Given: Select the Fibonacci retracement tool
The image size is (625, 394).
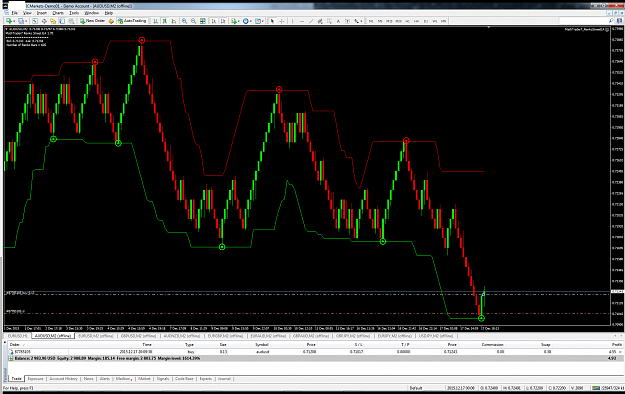Looking at the screenshot, I should pyautogui.click(x=329, y=21).
